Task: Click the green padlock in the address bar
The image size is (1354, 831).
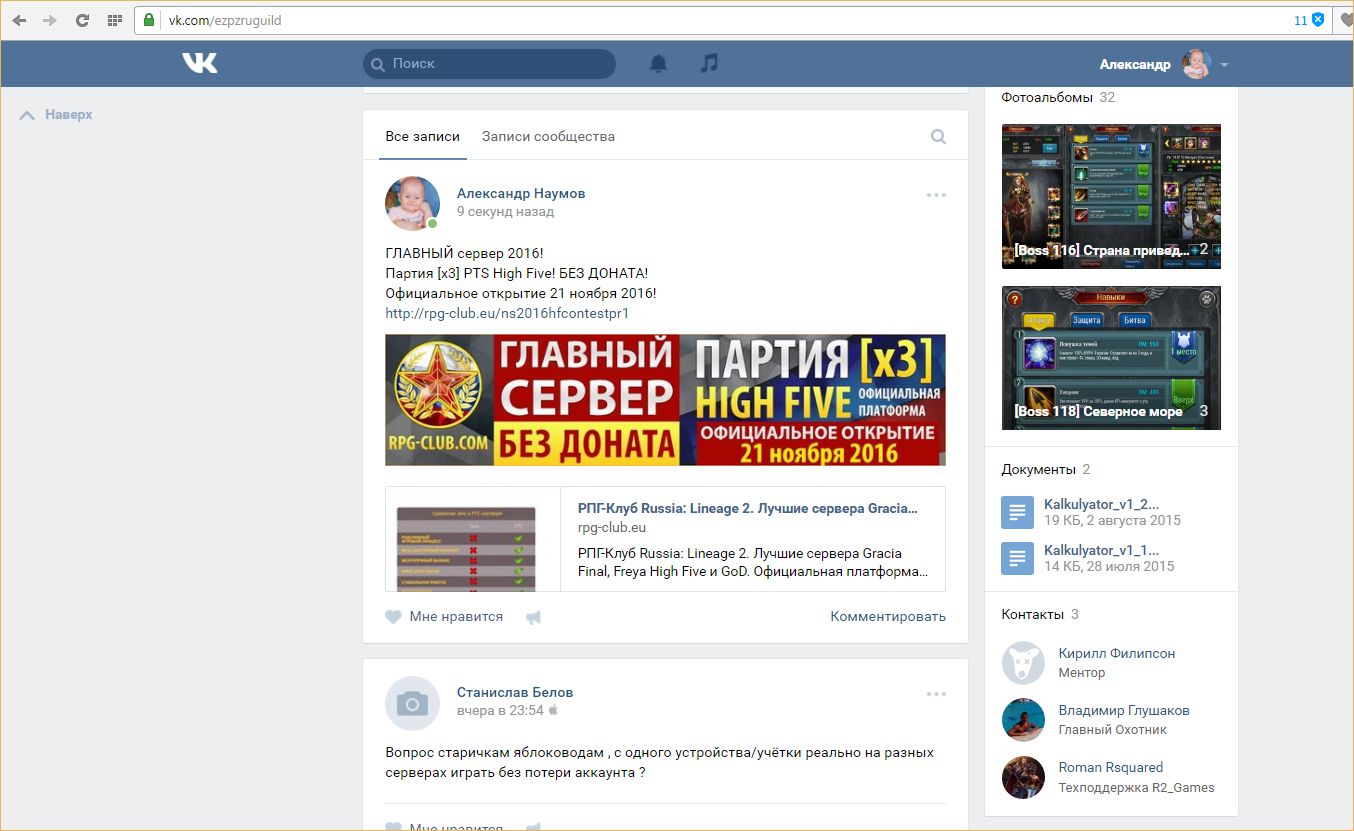Action: [150, 20]
